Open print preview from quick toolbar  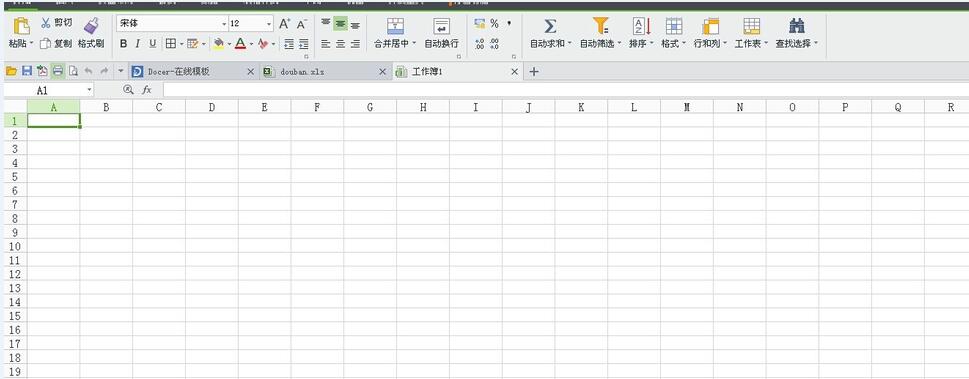point(73,72)
